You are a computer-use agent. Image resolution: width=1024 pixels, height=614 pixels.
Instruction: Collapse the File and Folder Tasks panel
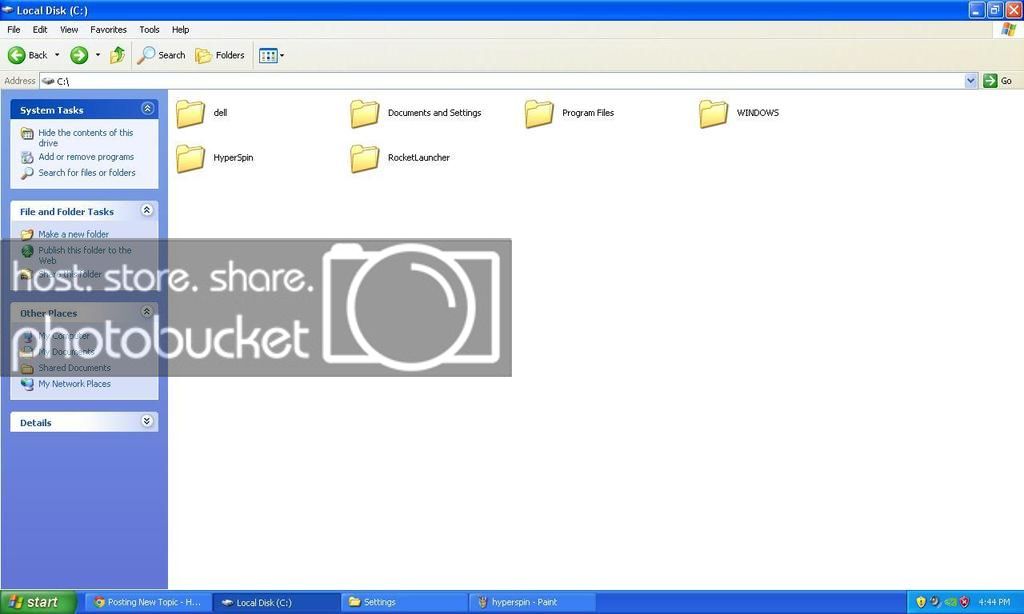[x=147, y=211]
